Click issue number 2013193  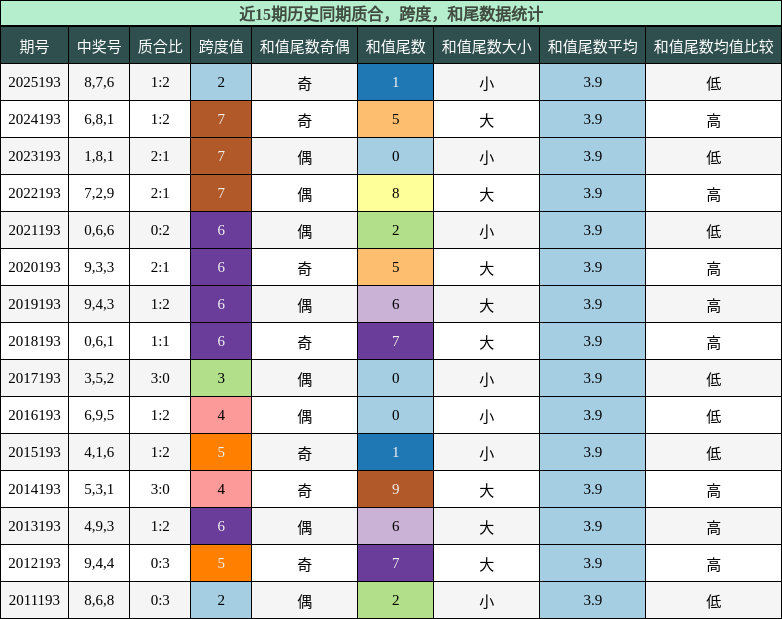34,526
